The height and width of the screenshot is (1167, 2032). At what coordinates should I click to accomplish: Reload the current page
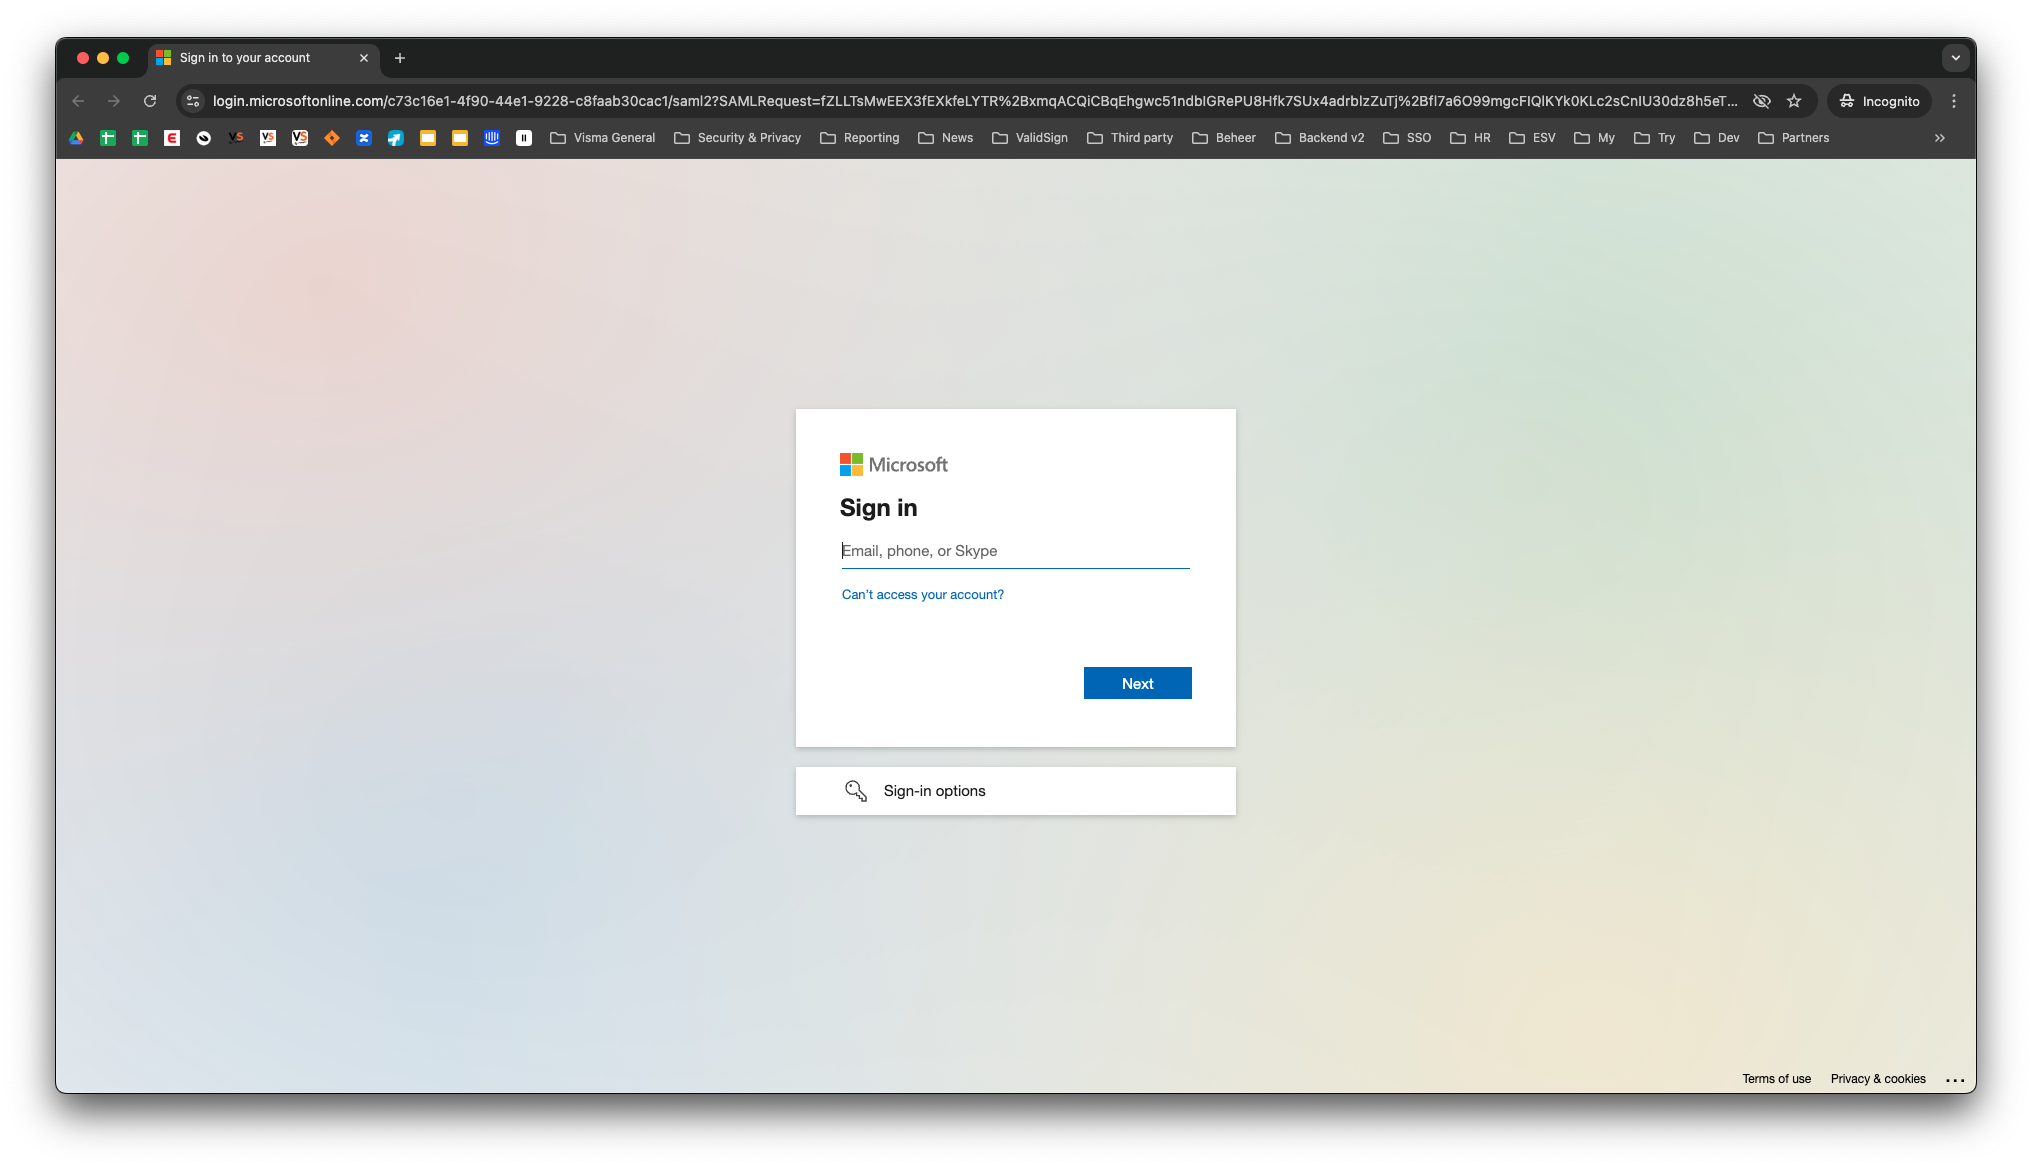(150, 101)
